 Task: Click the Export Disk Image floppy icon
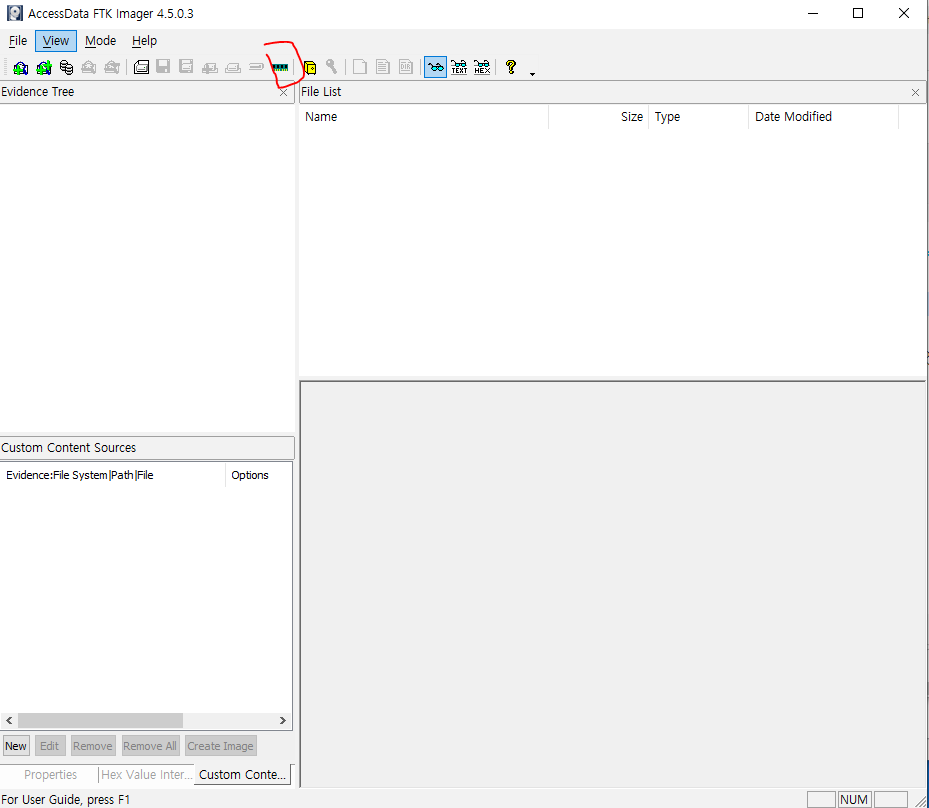click(164, 66)
